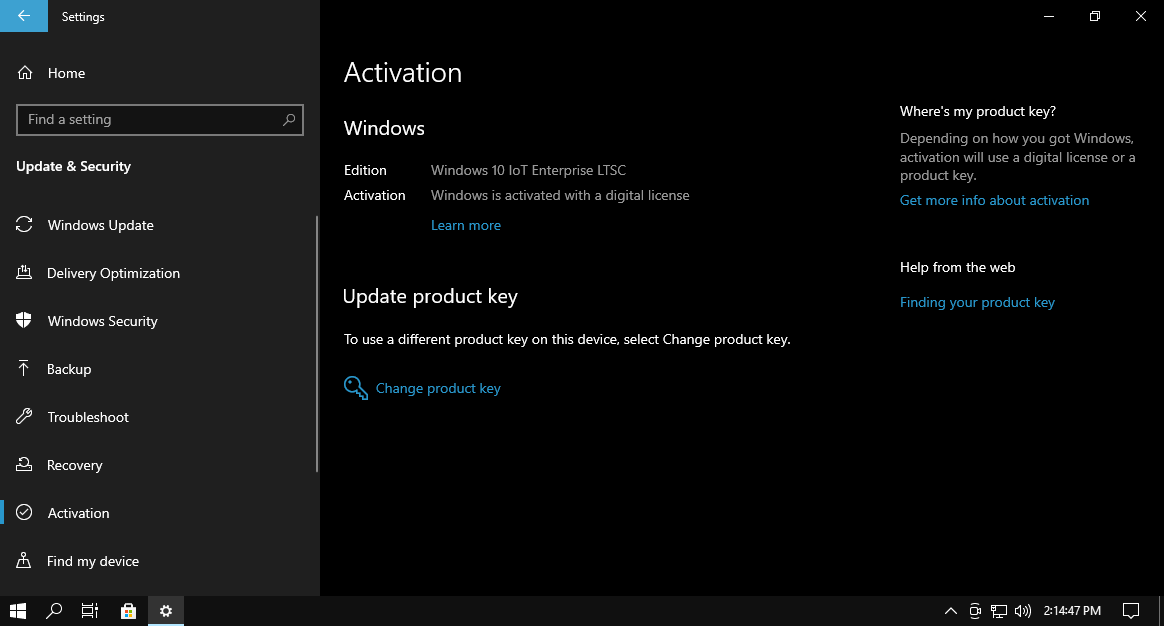Viewport: 1164px width, 626px height.
Task: Focus the Find a setting search box
Action: [x=160, y=120]
